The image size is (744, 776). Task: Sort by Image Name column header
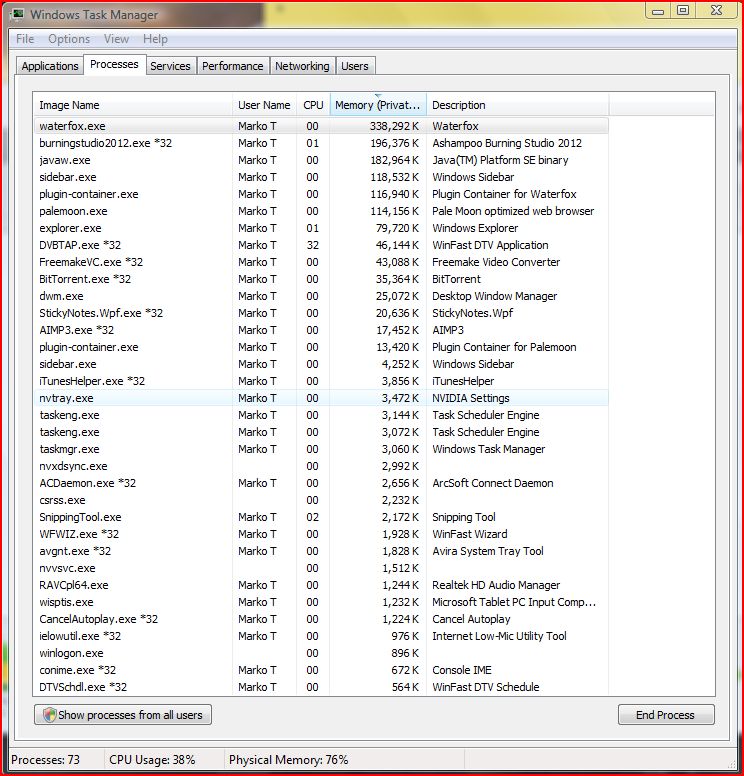tap(133, 105)
